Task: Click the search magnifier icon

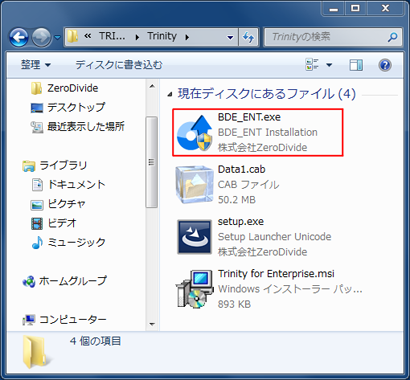Action: click(392, 37)
